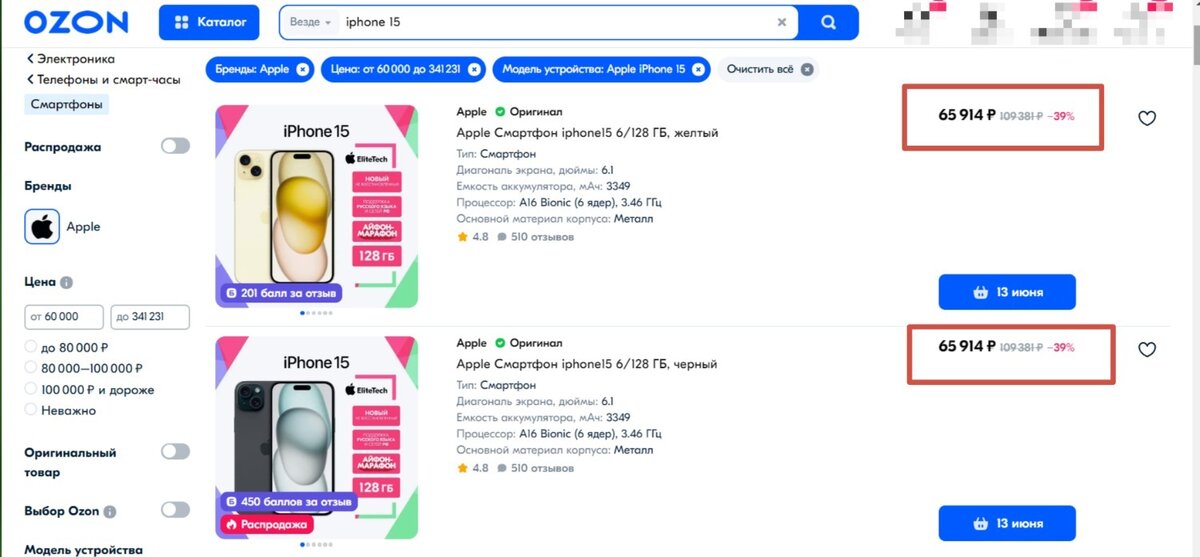Click the 4.8 star rating of yellow iPhone

coord(473,237)
